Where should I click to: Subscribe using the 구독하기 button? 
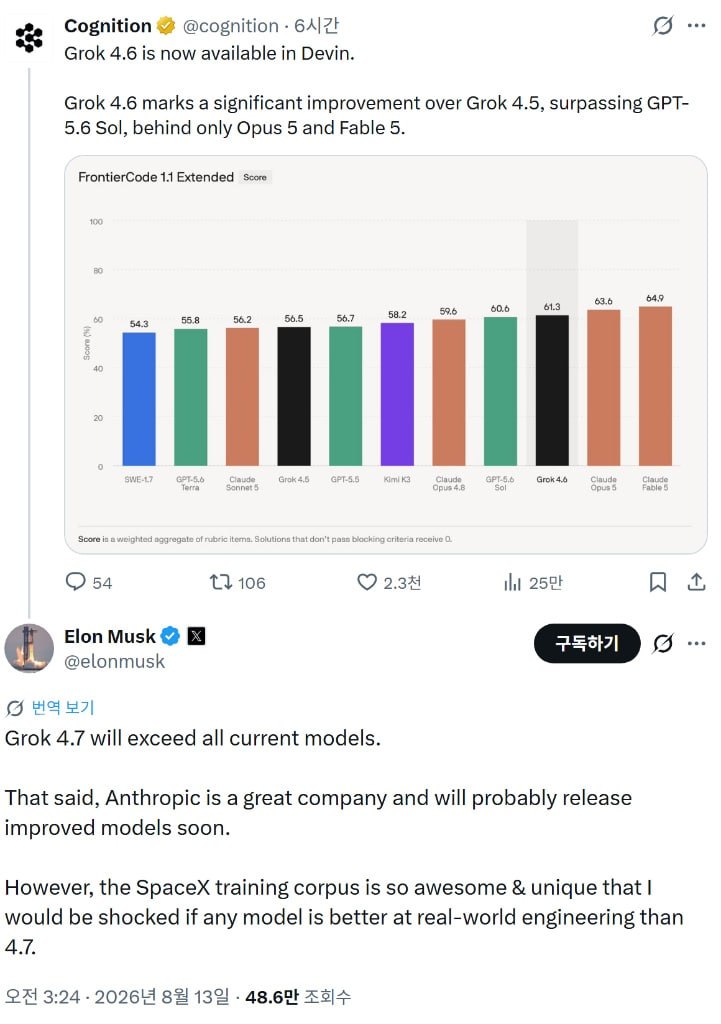[587, 643]
